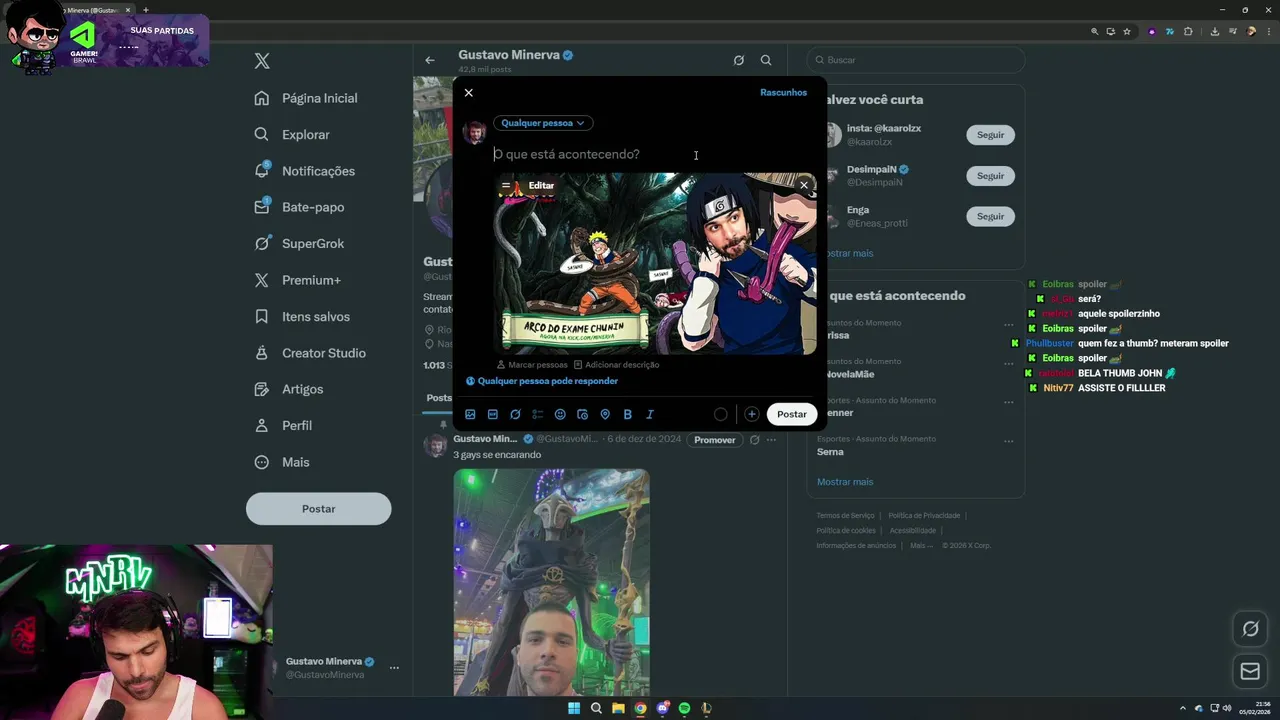The width and height of the screenshot is (1280, 720).
Task: Click the X logo in sidebar
Action: tap(262, 61)
